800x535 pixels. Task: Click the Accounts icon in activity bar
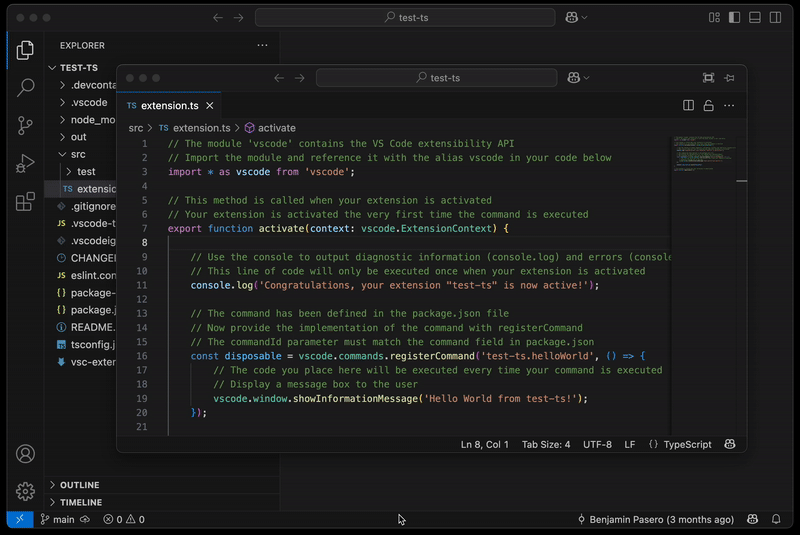(25, 454)
